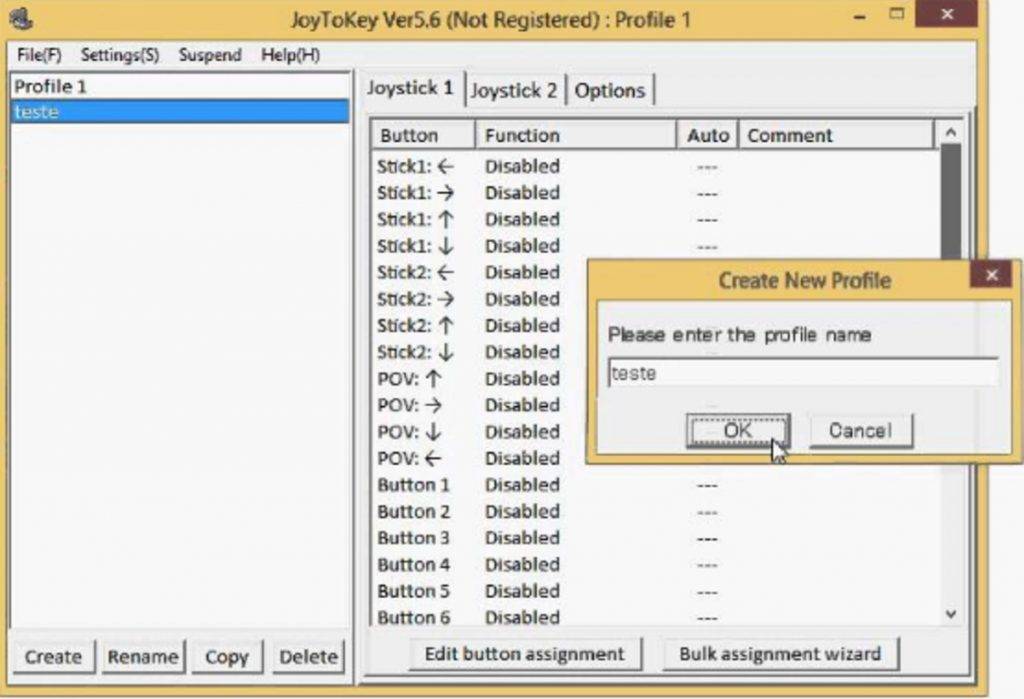Click the Create profile button
Screen dimensions: 1024x699
click(53, 657)
